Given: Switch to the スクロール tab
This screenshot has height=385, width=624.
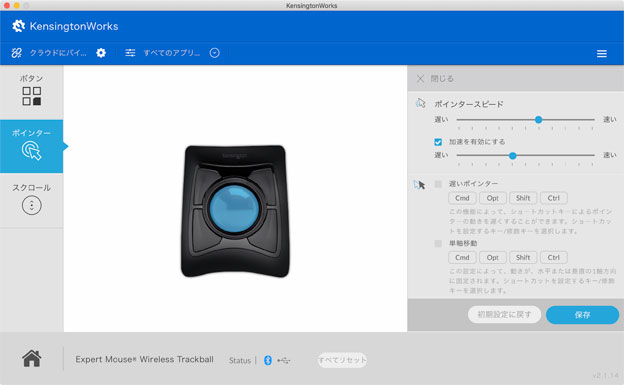Looking at the screenshot, I should 31,199.
